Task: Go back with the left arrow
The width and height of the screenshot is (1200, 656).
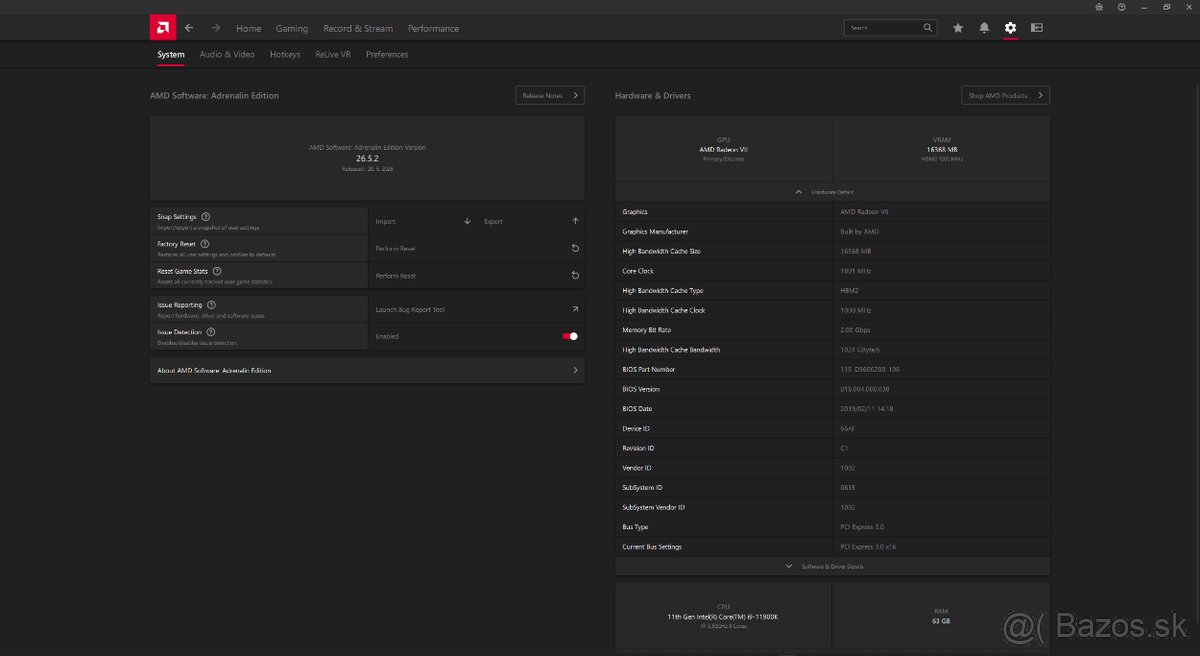Action: coord(189,28)
